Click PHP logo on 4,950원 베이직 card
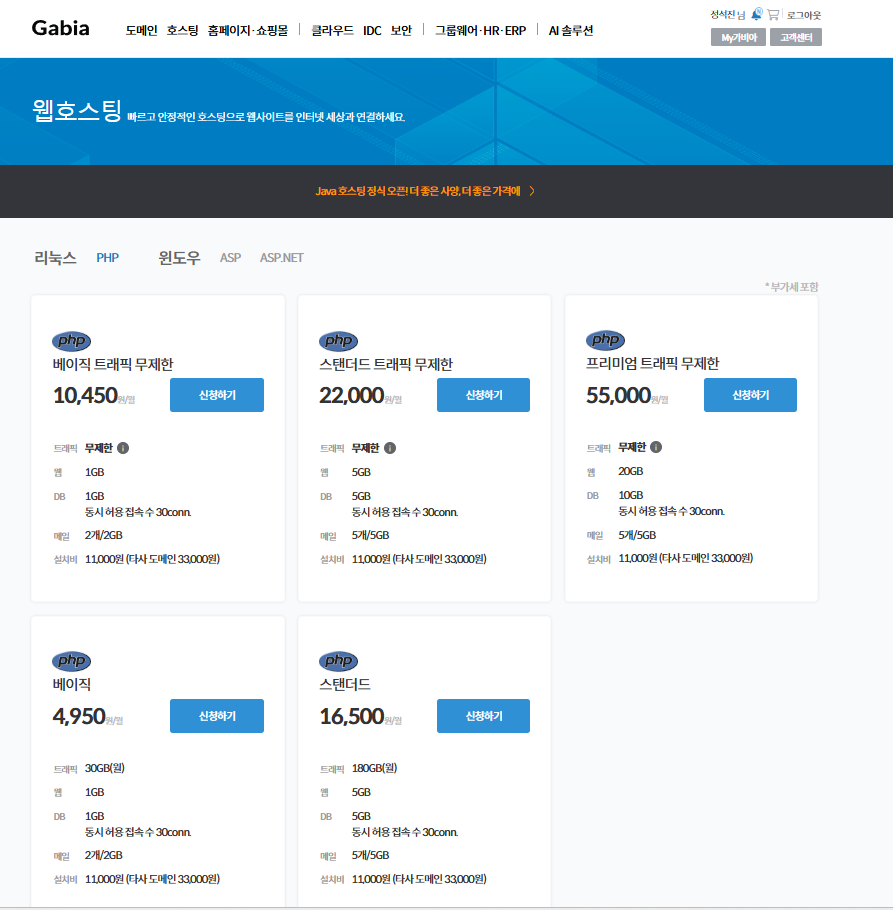 (x=71, y=661)
